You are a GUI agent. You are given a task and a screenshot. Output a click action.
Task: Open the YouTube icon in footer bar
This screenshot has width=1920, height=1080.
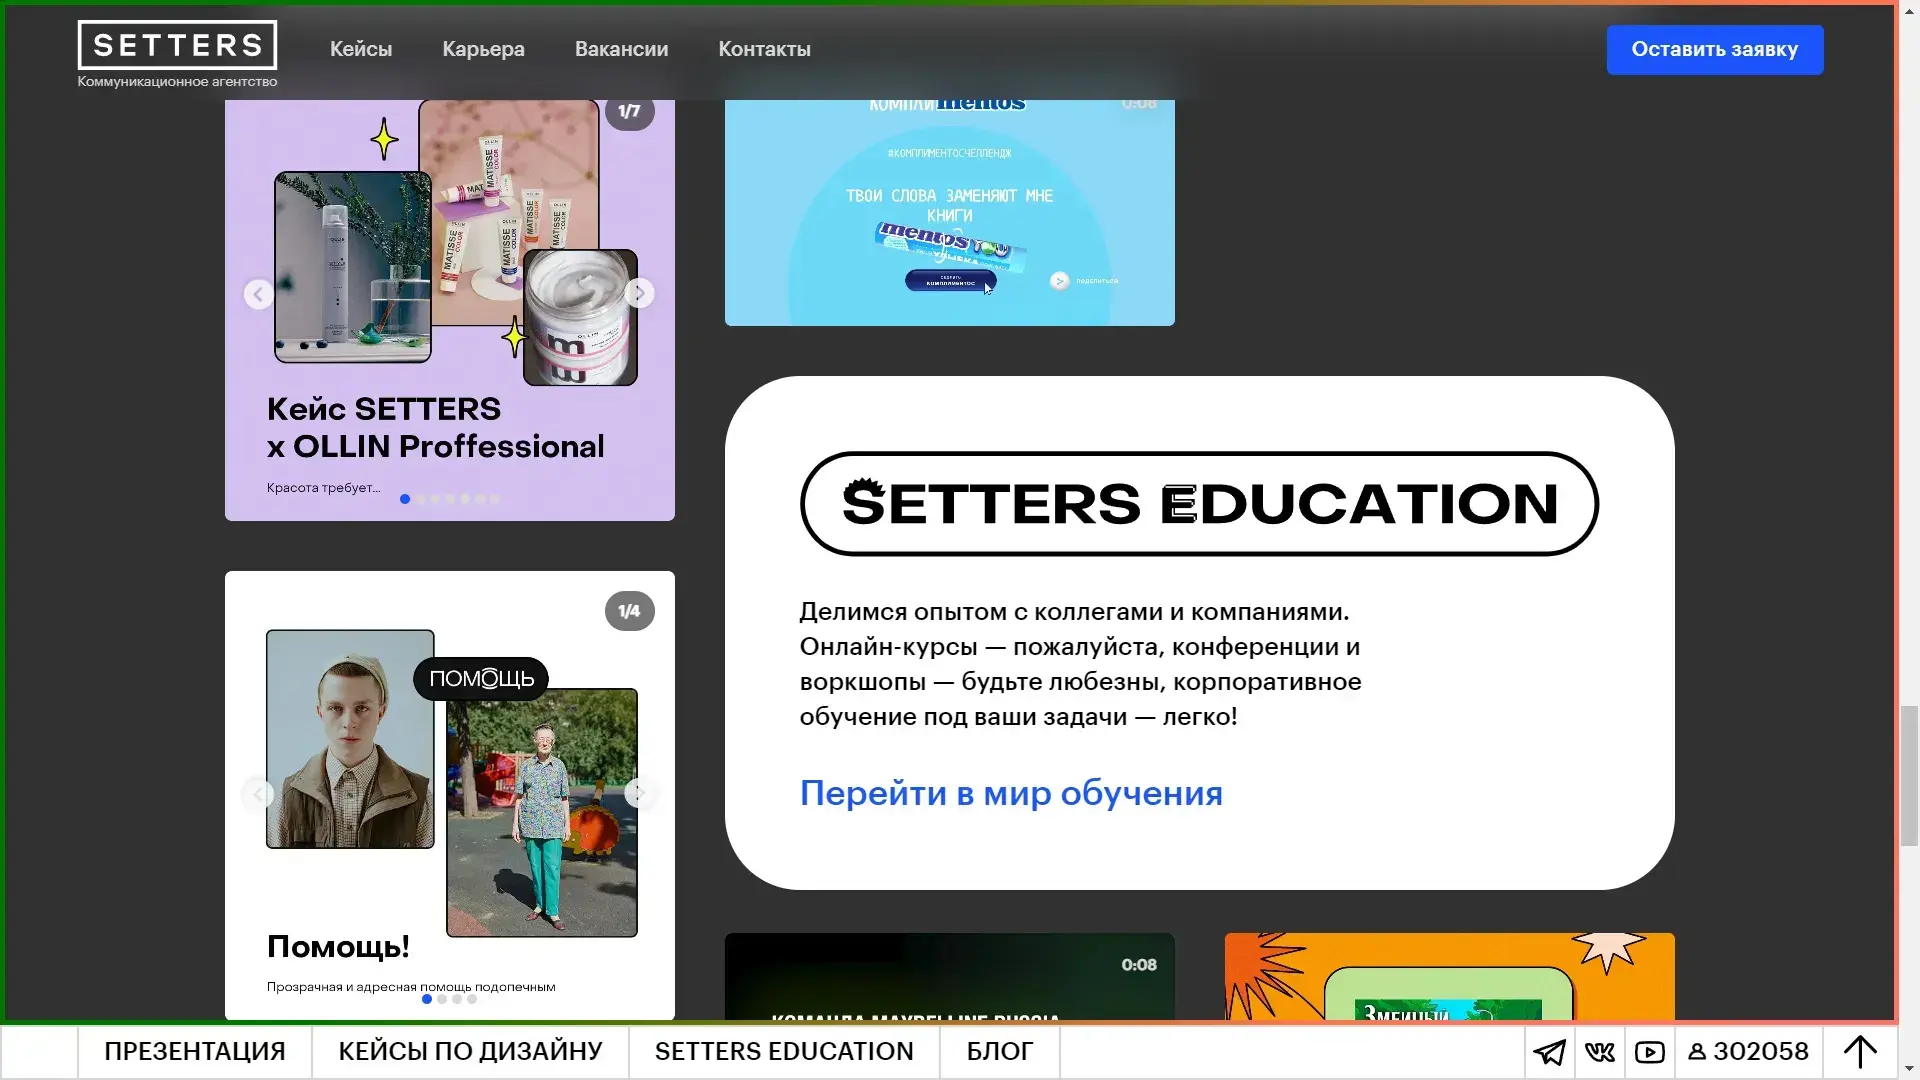(x=1649, y=1052)
